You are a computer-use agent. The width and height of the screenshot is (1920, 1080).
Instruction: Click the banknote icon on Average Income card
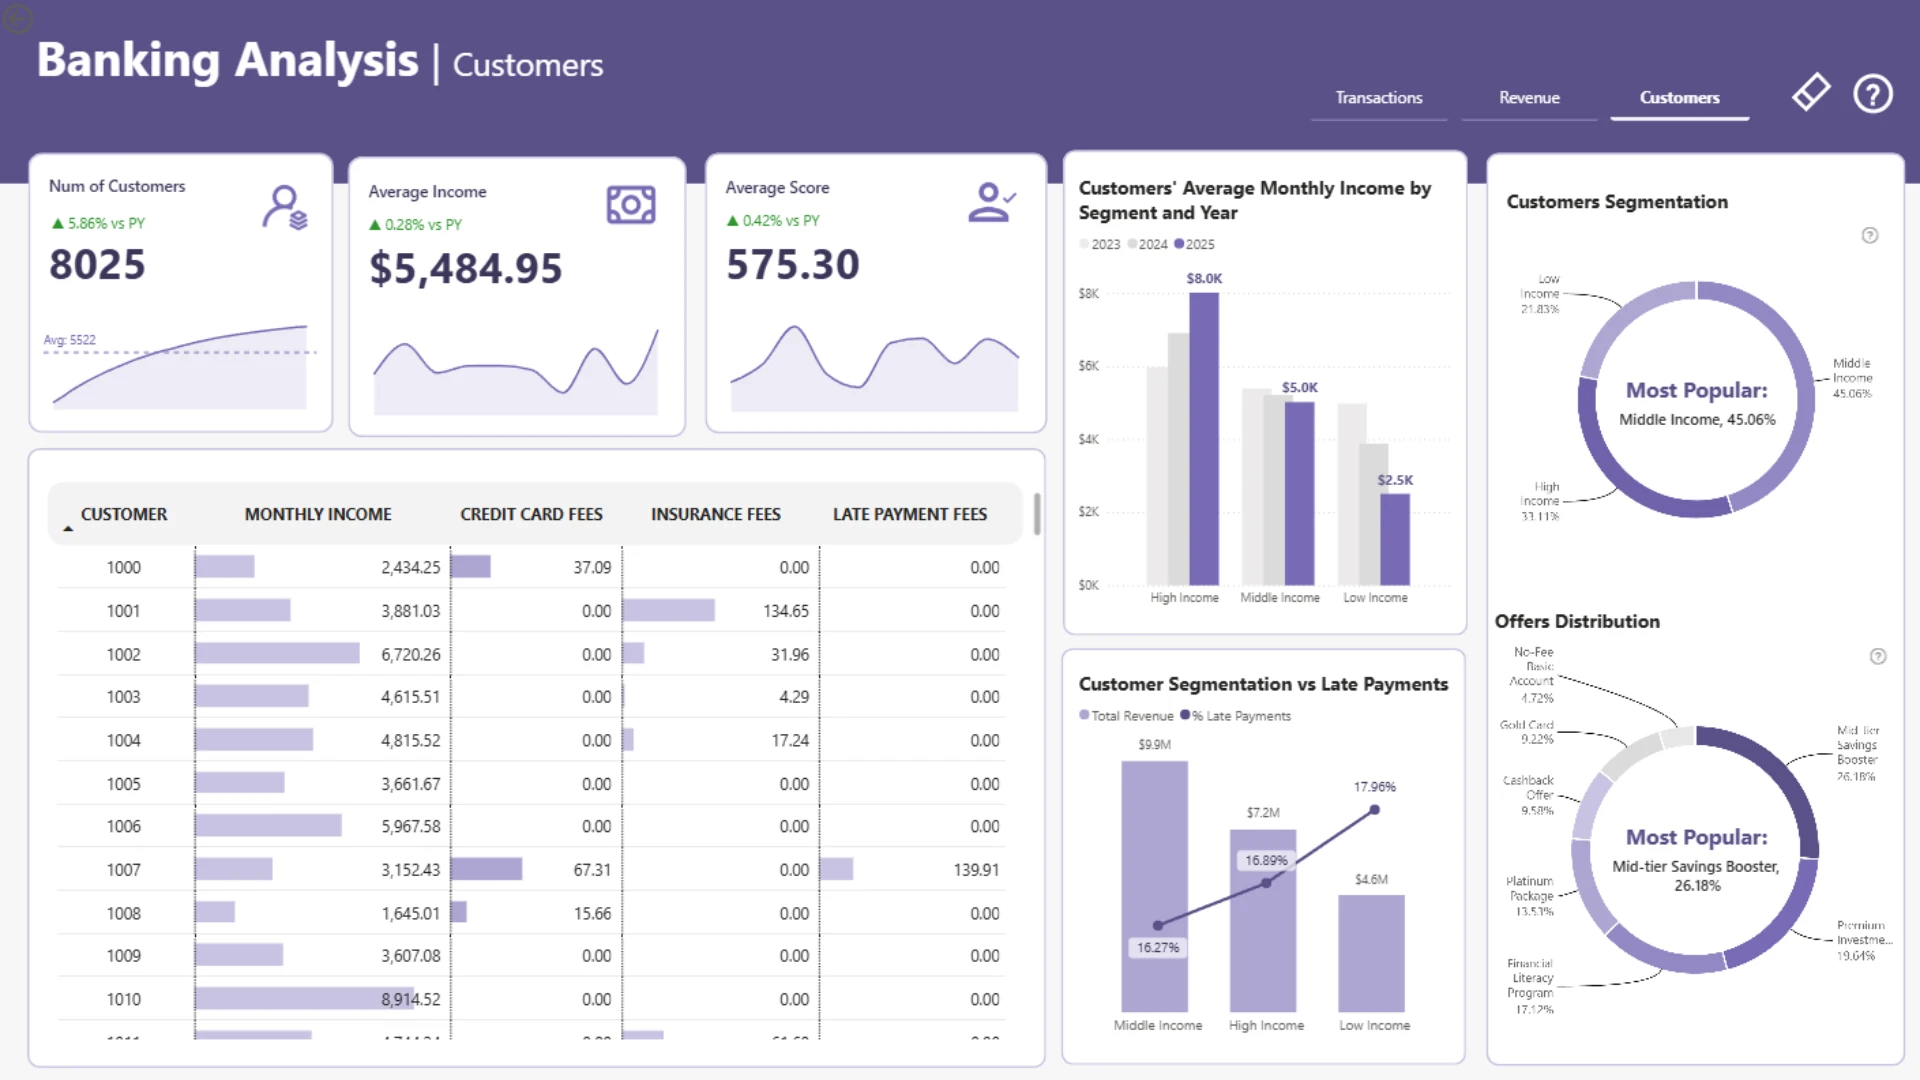point(631,205)
